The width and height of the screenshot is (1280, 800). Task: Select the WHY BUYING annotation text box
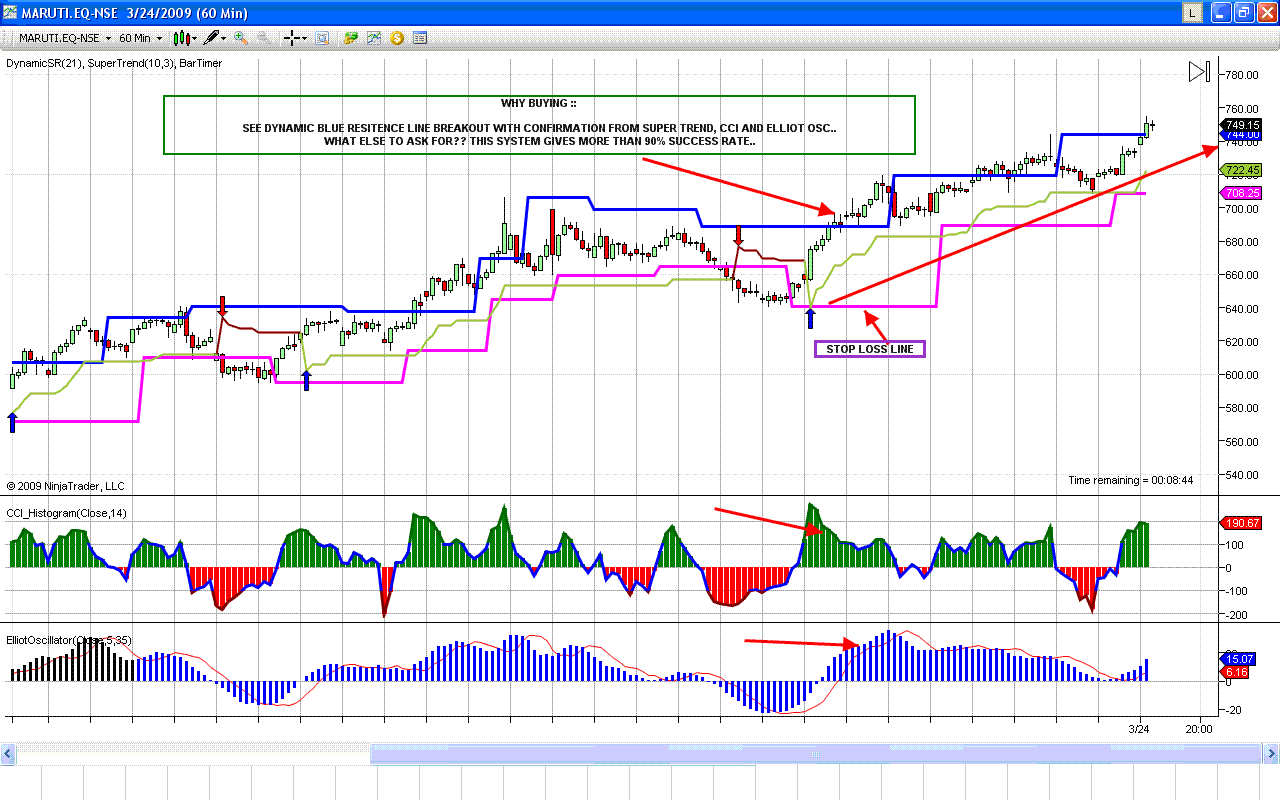[539, 125]
